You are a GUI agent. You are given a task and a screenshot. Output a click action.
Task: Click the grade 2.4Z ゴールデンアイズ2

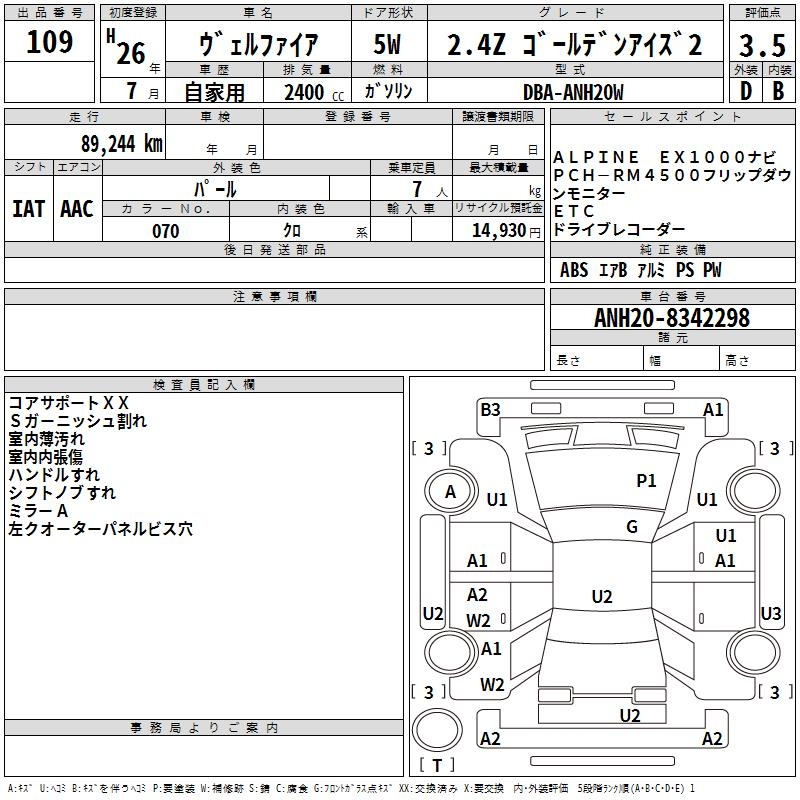click(574, 44)
